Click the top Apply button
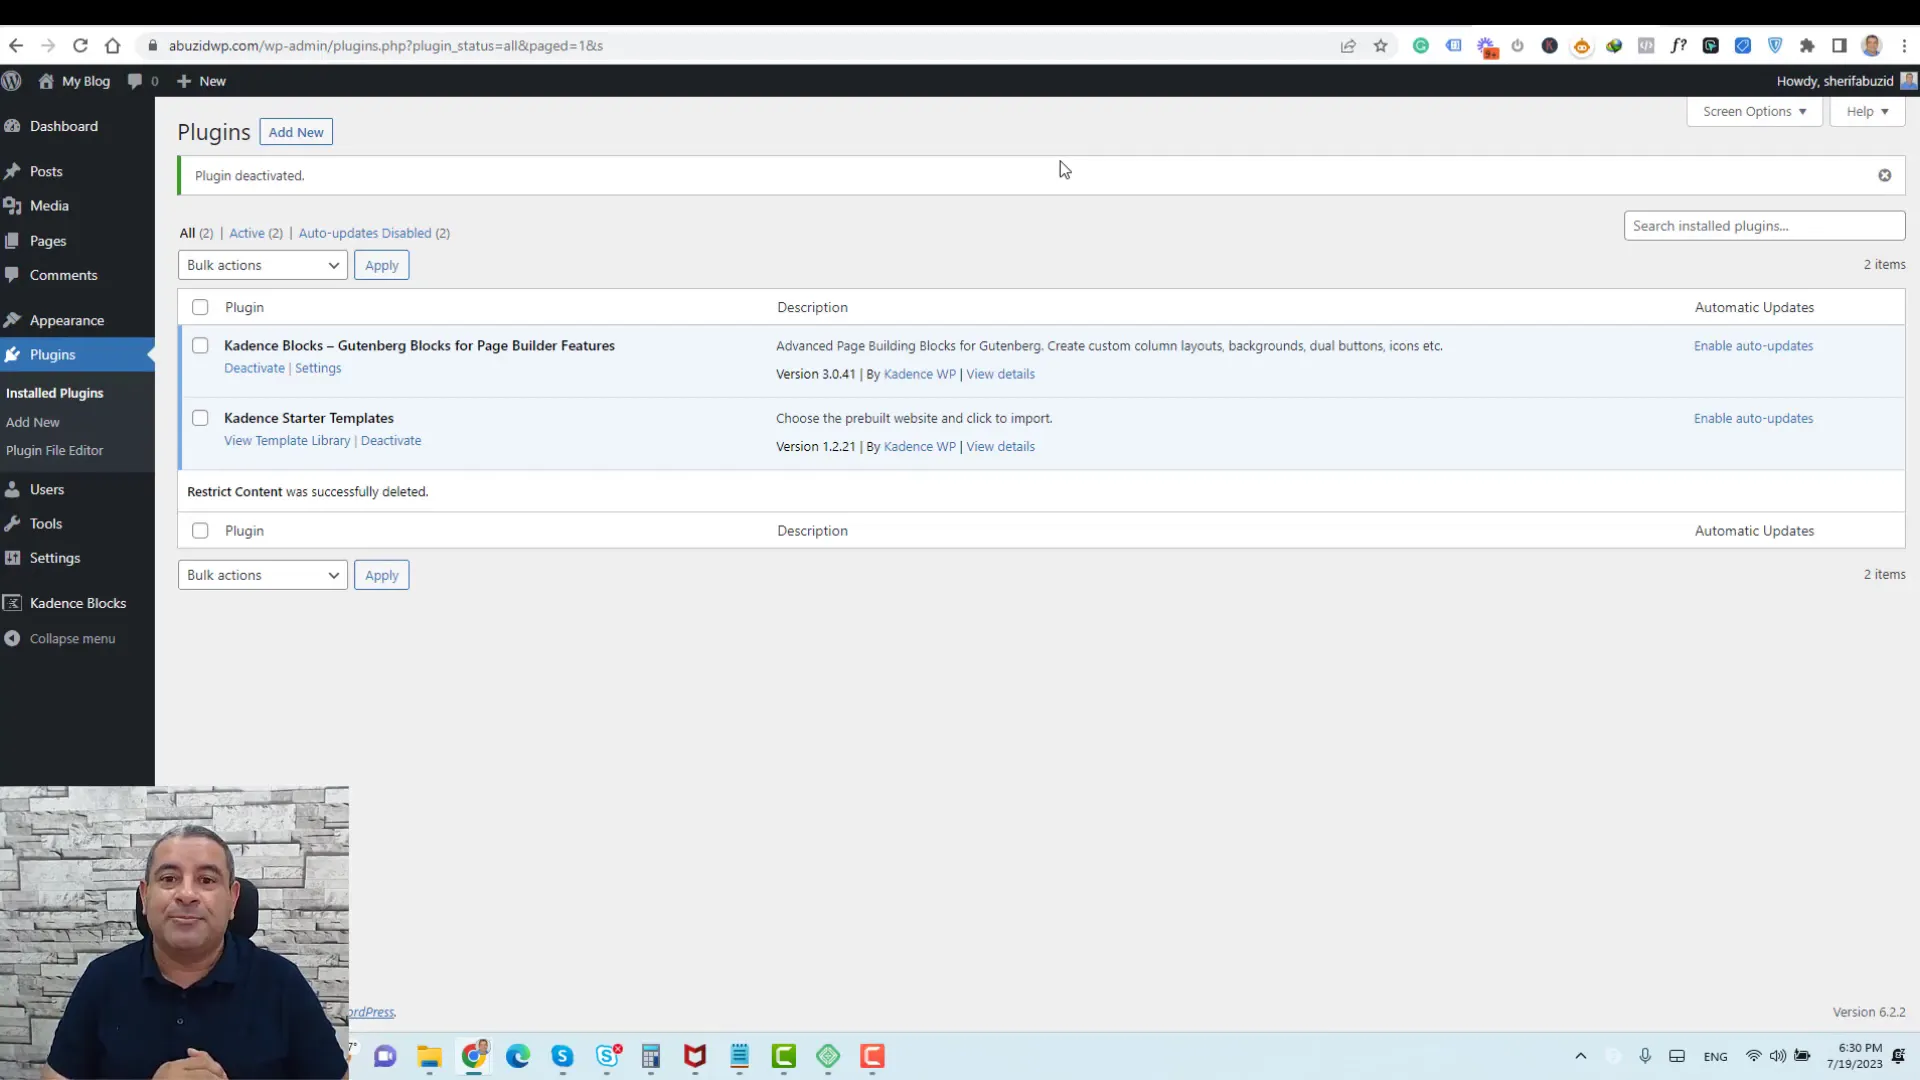The height and width of the screenshot is (1080, 1920). click(x=382, y=265)
